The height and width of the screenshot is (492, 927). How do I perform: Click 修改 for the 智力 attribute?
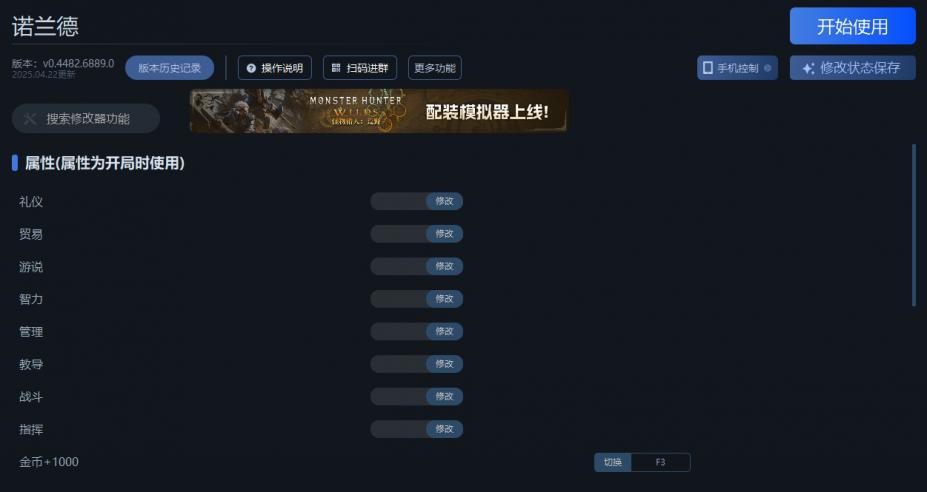(x=445, y=299)
